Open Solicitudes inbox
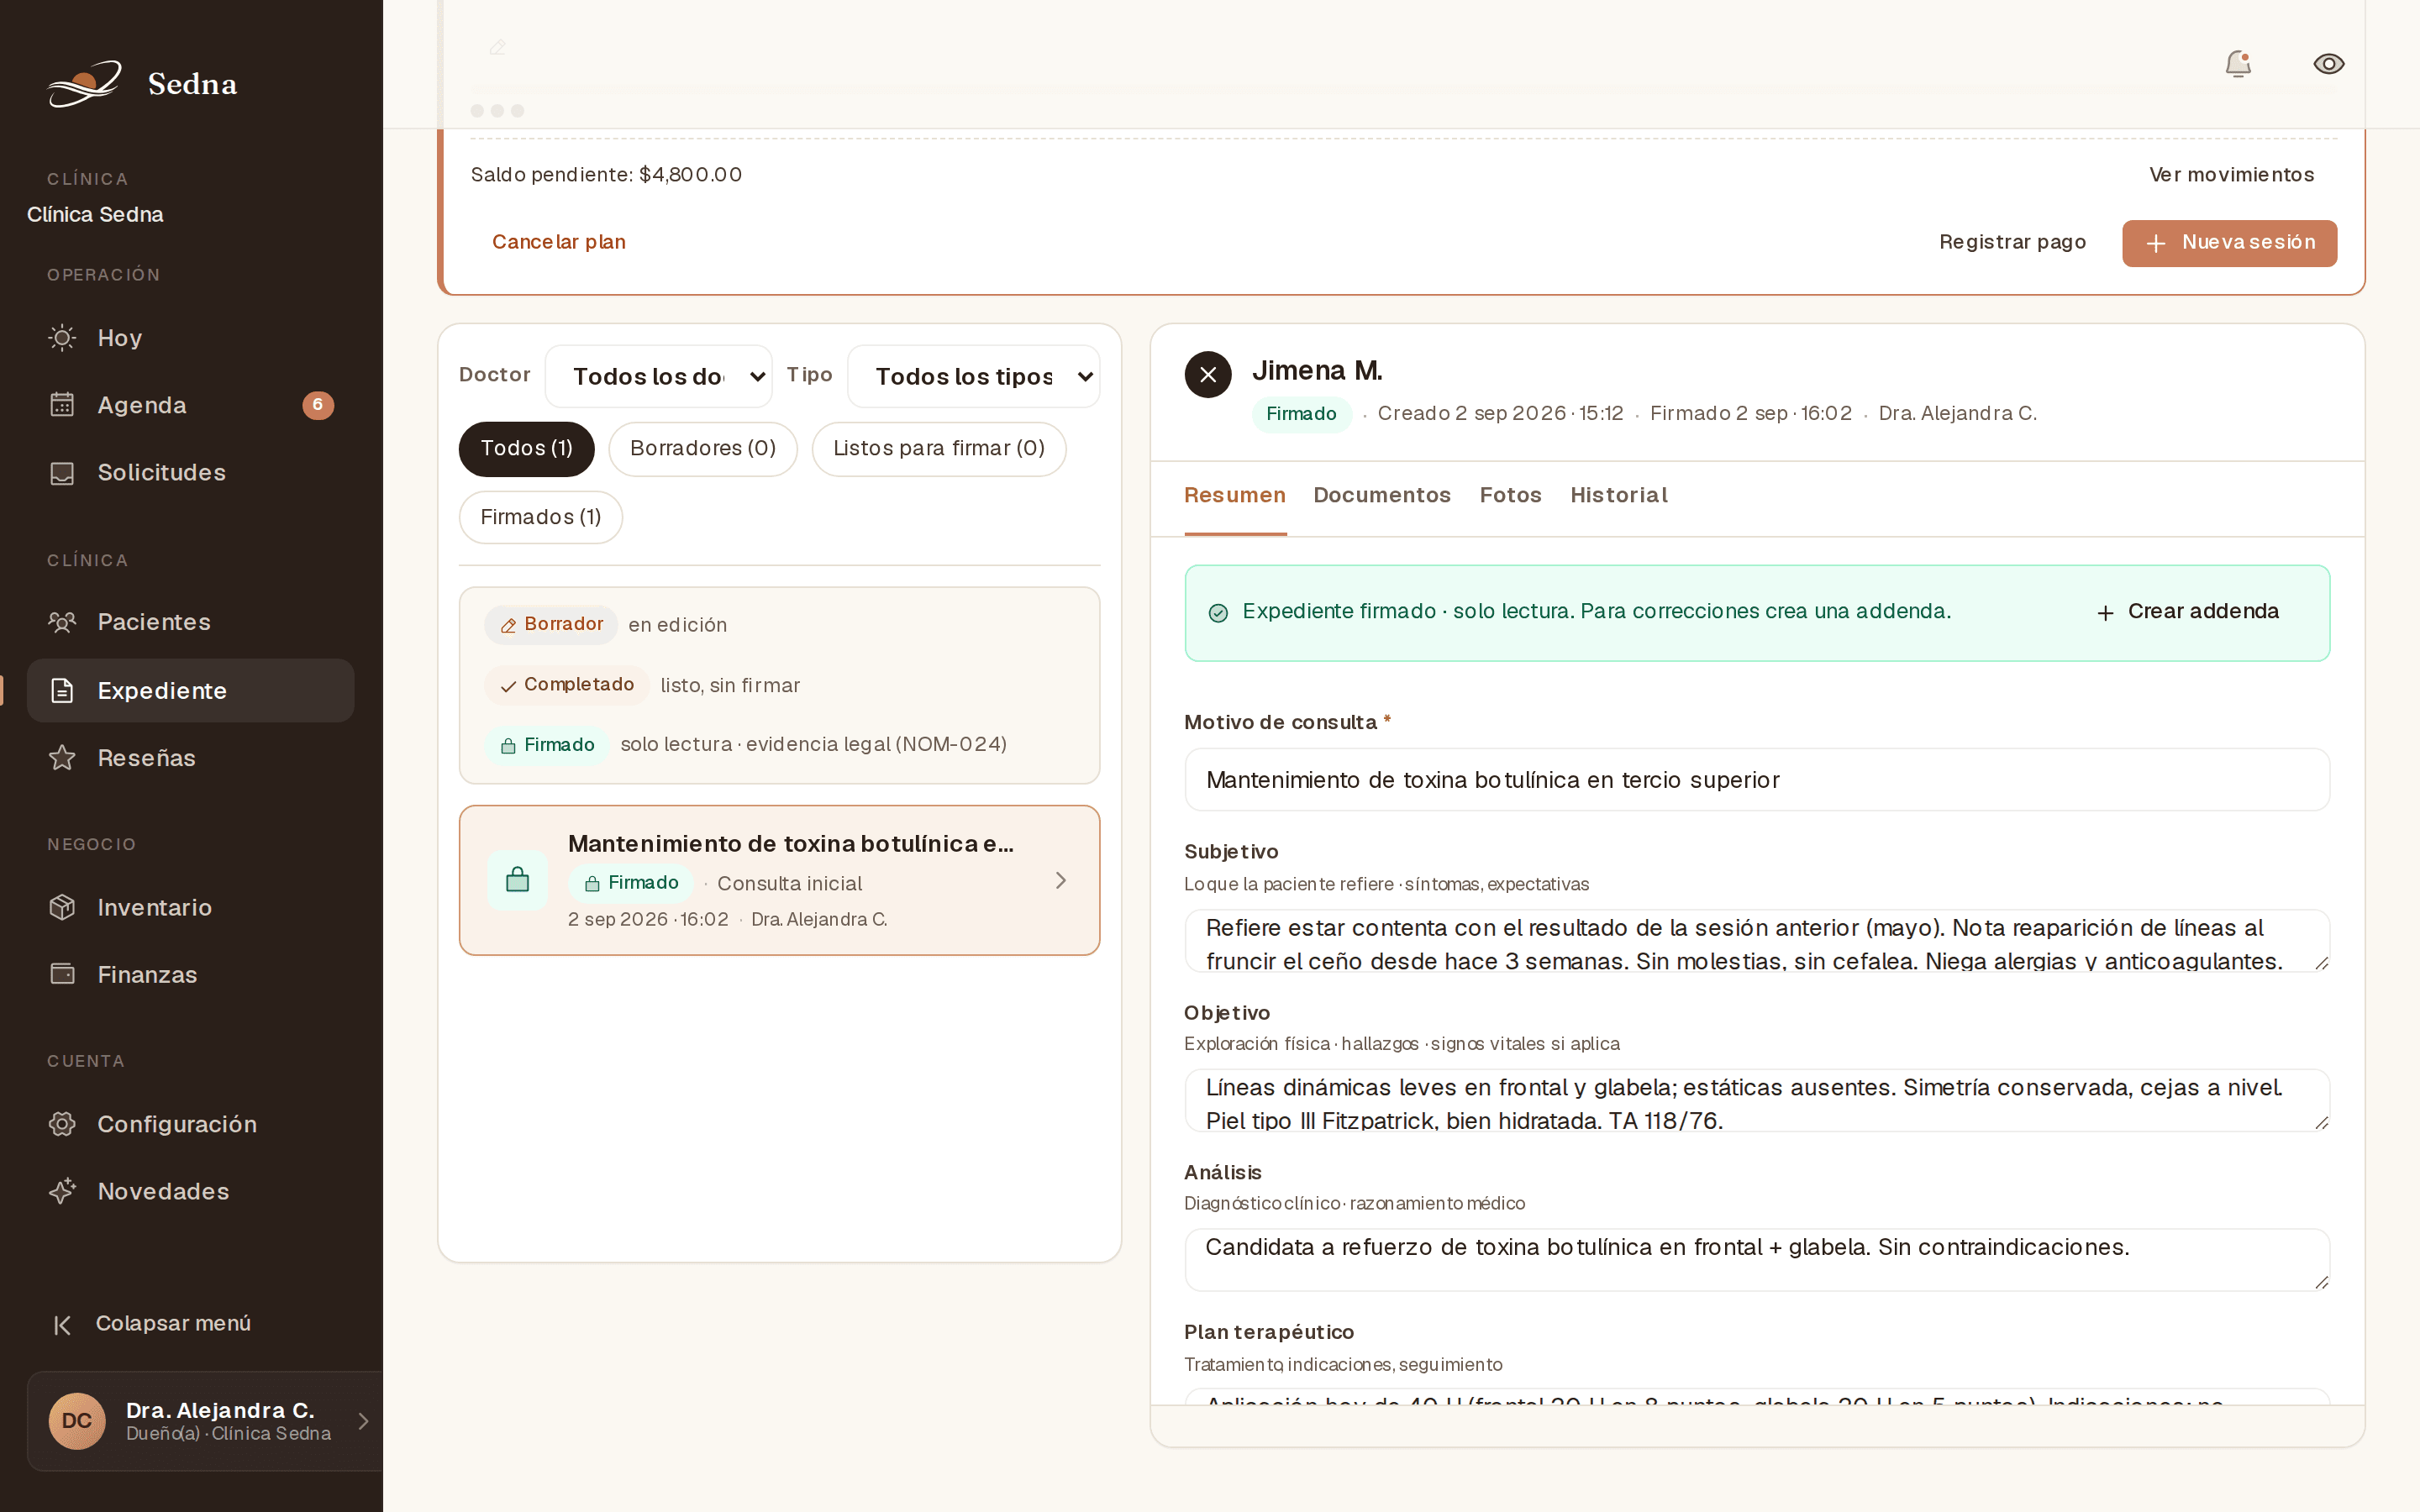 point(190,472)
